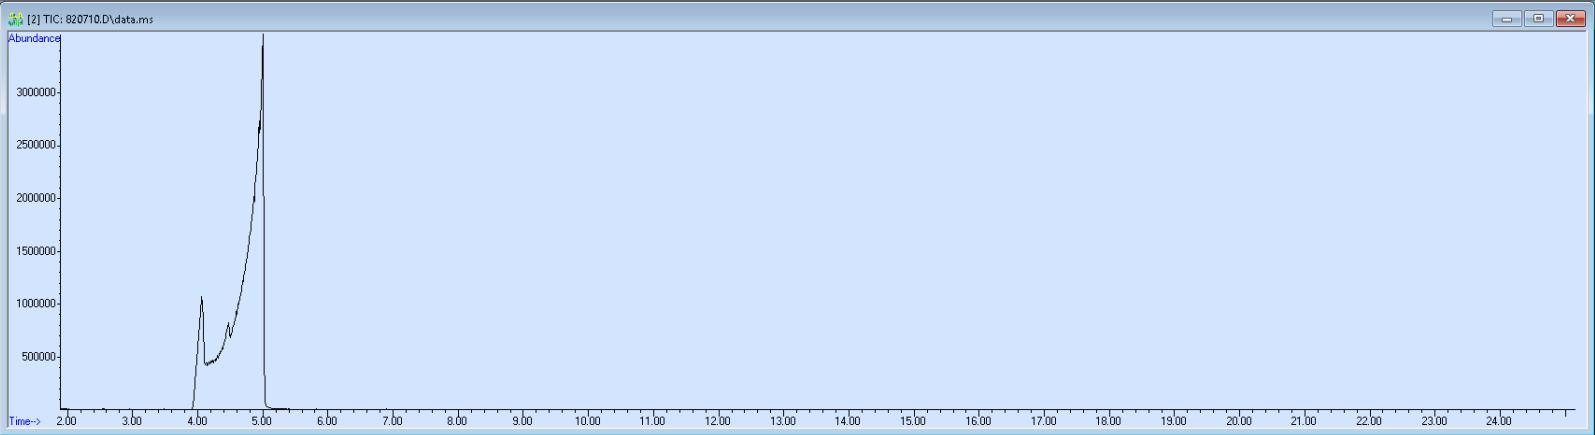Click the 1000000 abundance tick label
Image resolution: width=1595 pixels, height=435 pixels.
(36, 304)
